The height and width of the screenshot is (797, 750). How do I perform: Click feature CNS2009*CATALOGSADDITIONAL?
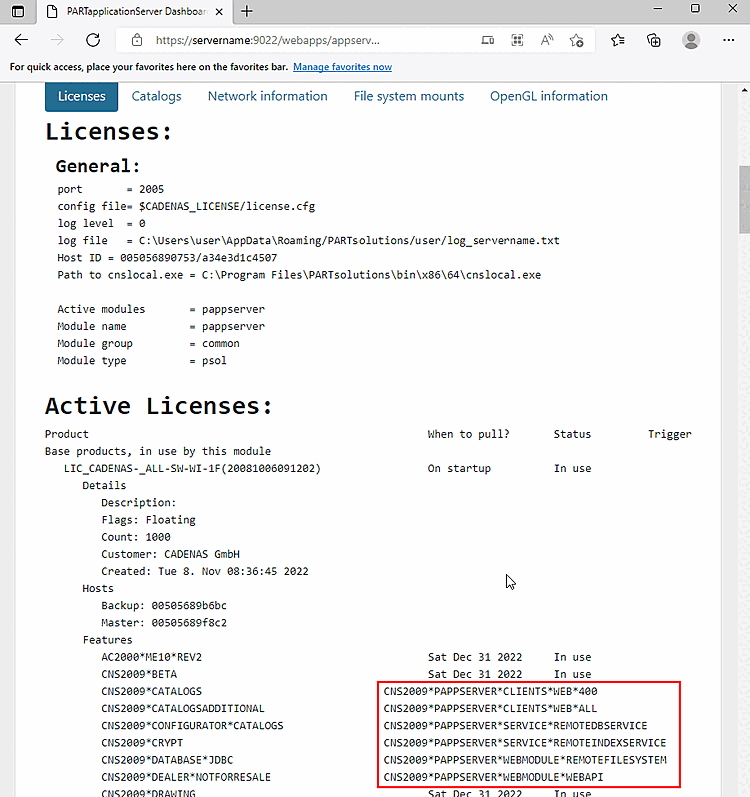click(183, 709)
